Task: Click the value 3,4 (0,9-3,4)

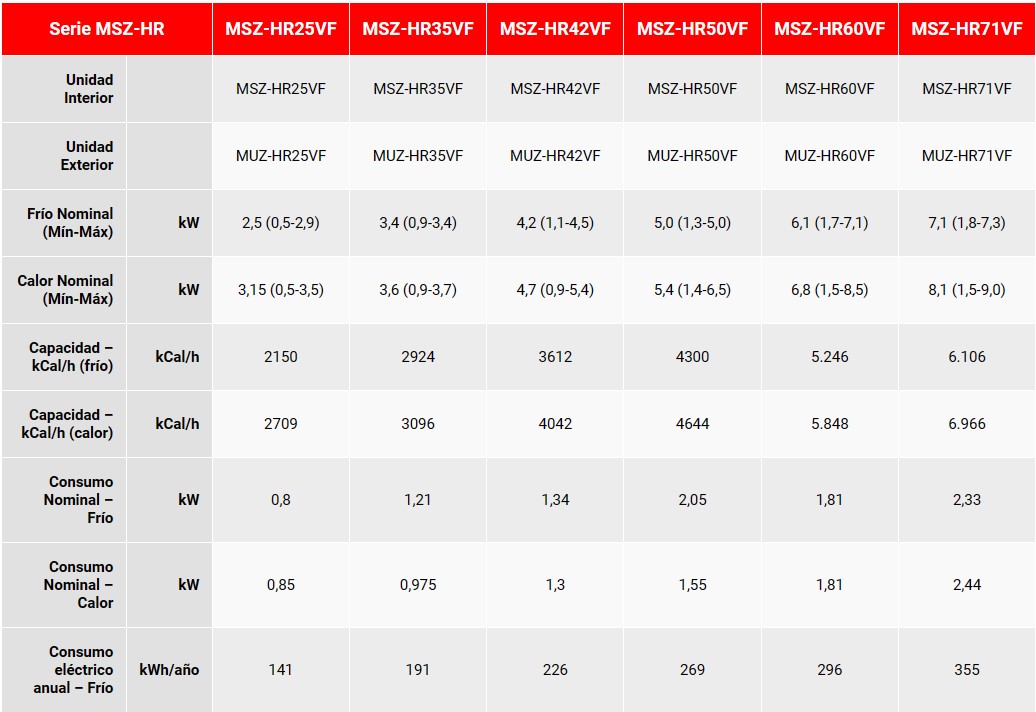Action: [418, 223]
